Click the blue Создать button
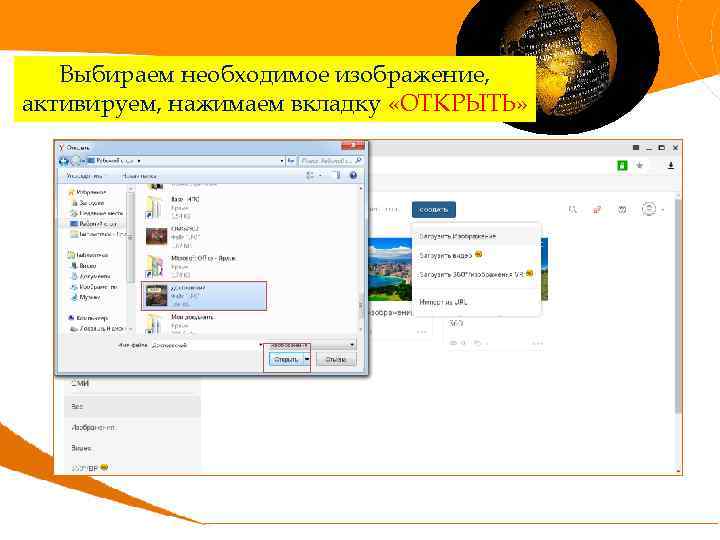This screenshot has height=540, width=720. click(x=433, y=210)
